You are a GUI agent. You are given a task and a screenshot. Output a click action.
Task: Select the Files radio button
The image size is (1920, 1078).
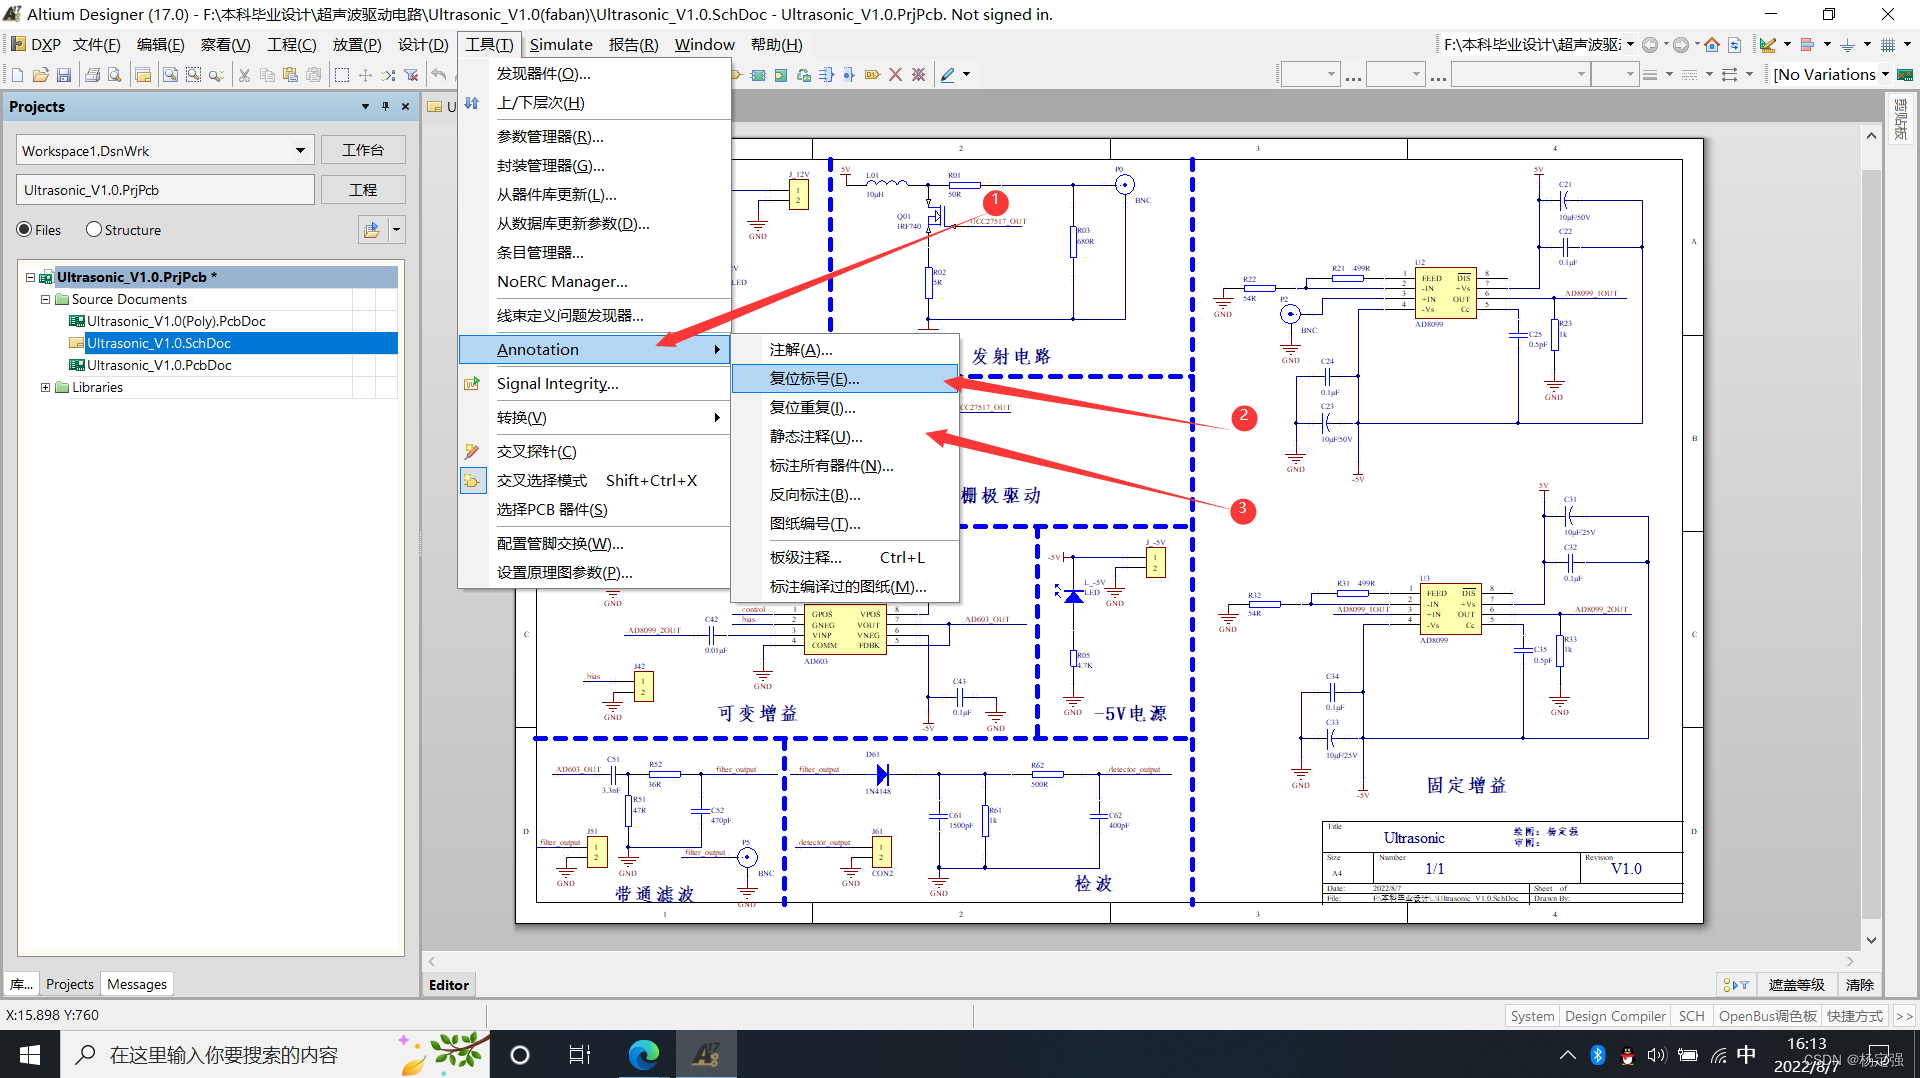pos(25,229)
